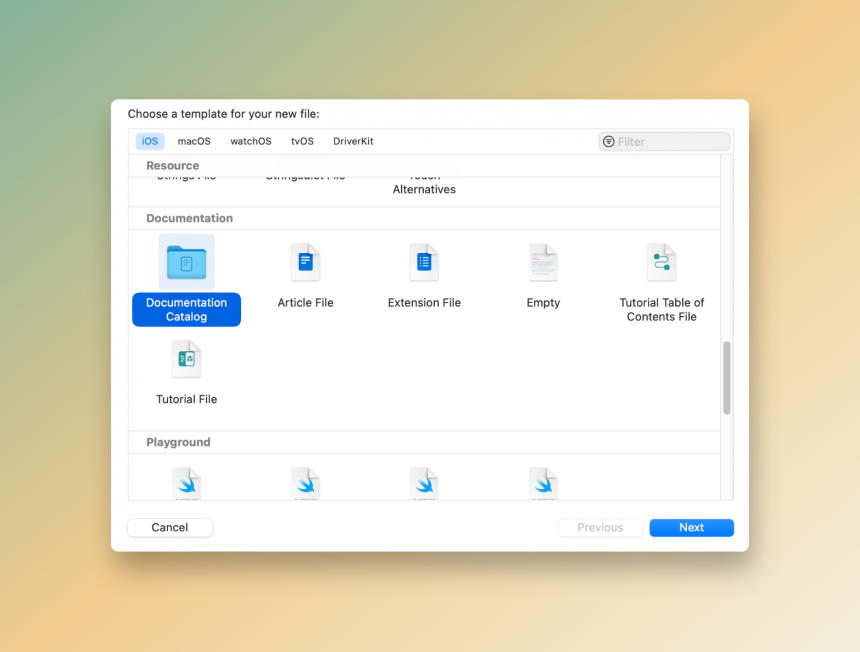Select the third Swift playground template icon
Image resolution: width=860 pixels, height=652 pixels.
[x=424, y=483]
